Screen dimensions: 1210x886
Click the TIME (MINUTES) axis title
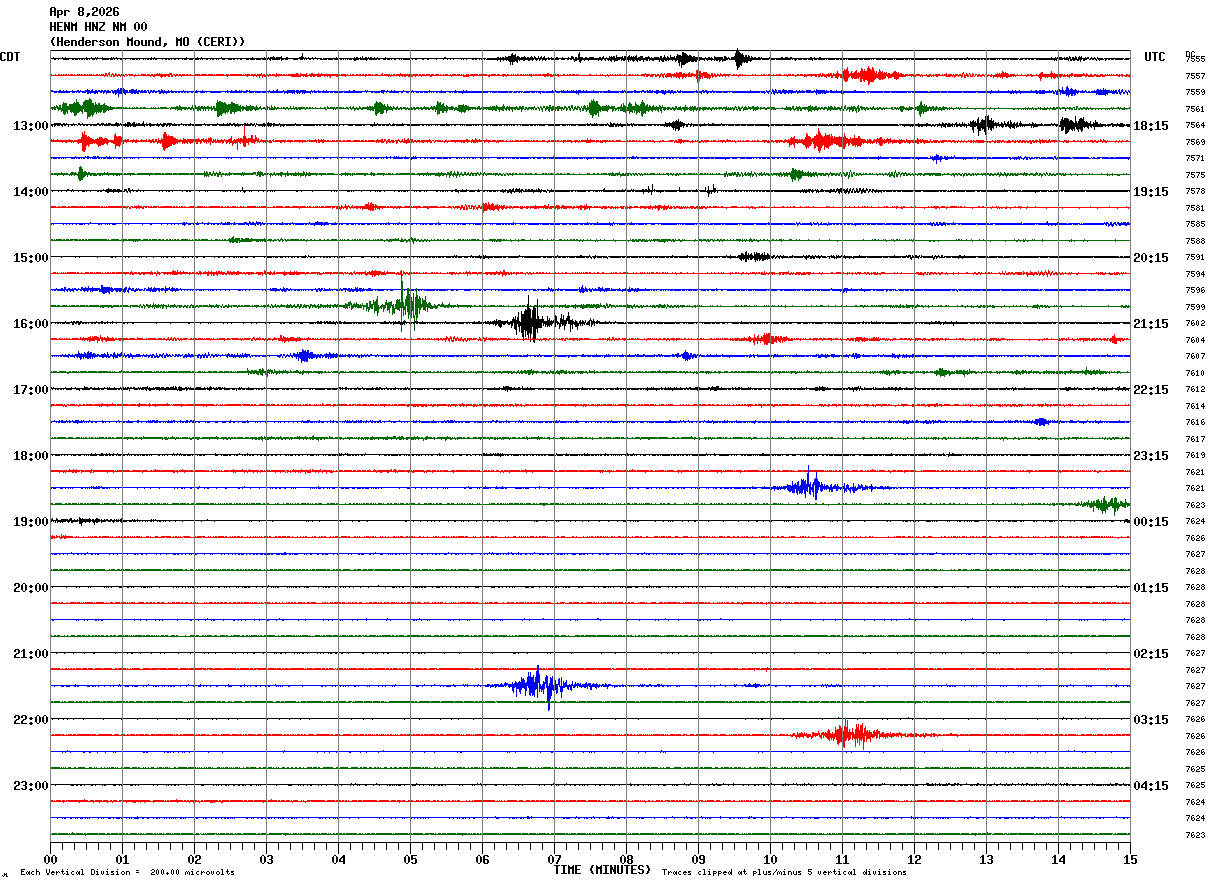coord(602,870)
